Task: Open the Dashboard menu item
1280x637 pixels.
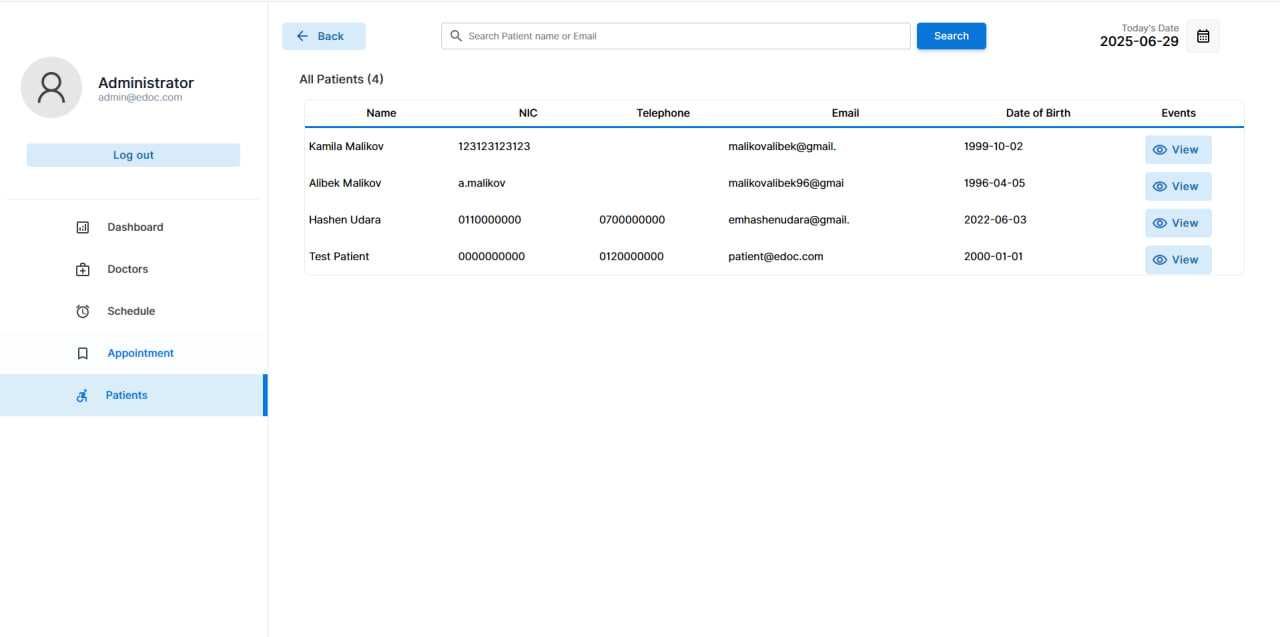Action: [134, 227]
